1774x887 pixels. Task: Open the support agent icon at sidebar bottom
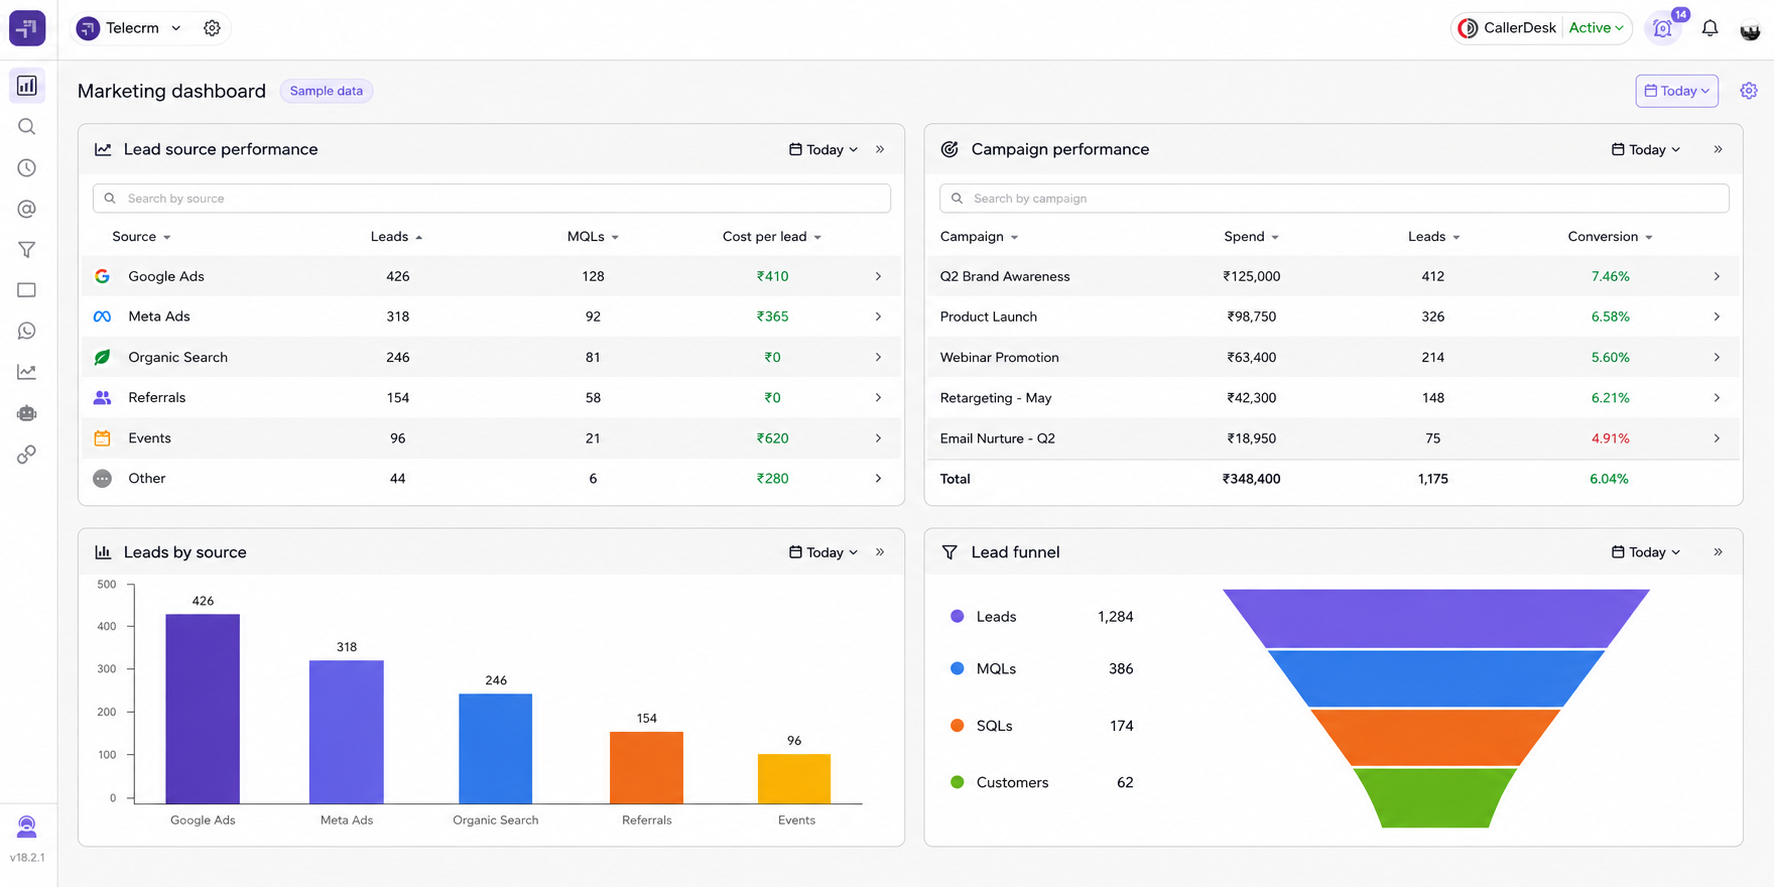(27, 827)
